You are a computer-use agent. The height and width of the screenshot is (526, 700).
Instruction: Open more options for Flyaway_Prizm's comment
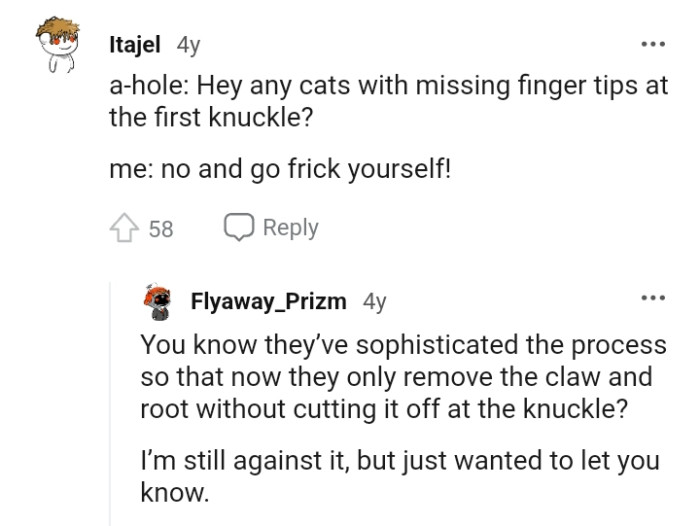pos(653,299)
